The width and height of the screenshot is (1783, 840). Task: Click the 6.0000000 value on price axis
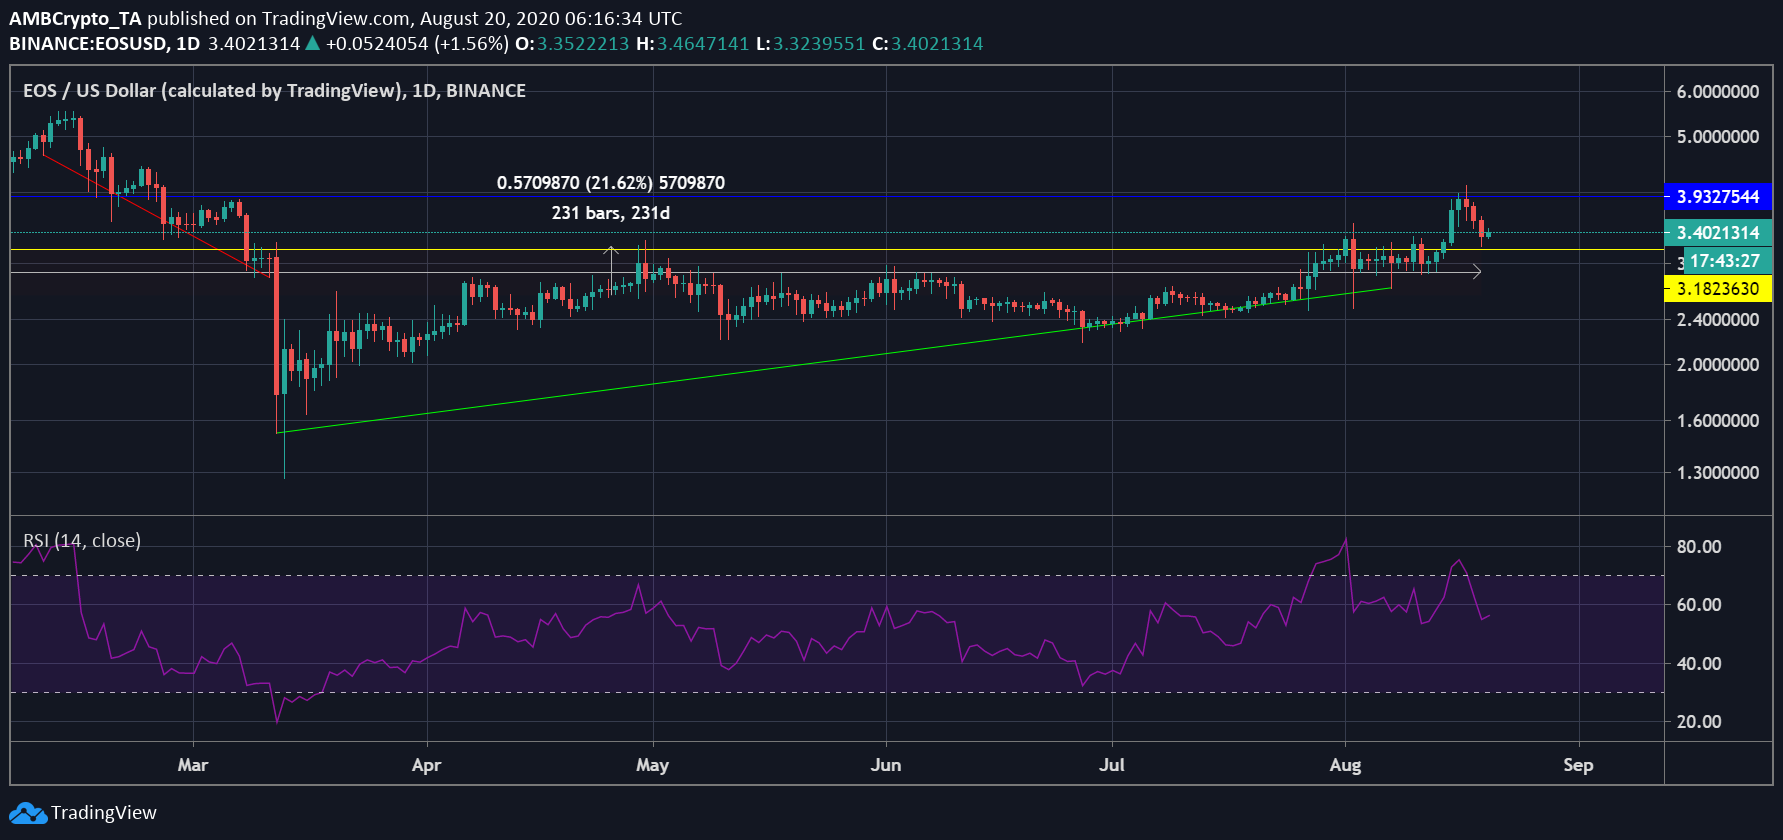tap(1717, 92)
